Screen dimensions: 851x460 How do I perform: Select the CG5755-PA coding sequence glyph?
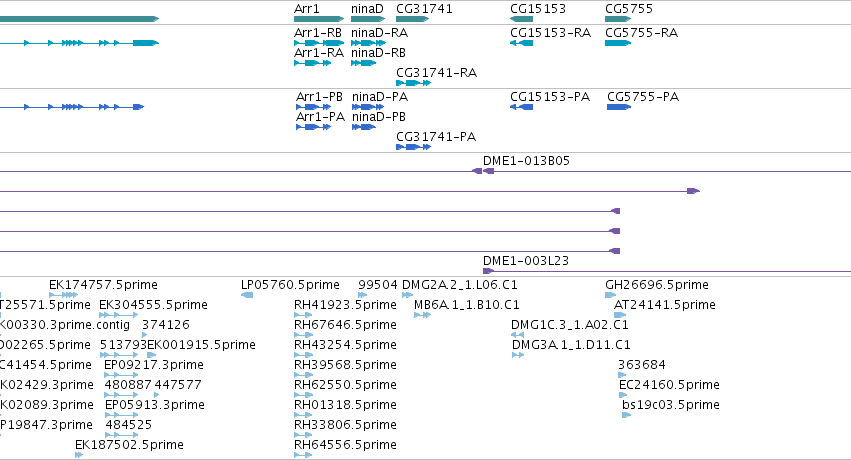619,107
